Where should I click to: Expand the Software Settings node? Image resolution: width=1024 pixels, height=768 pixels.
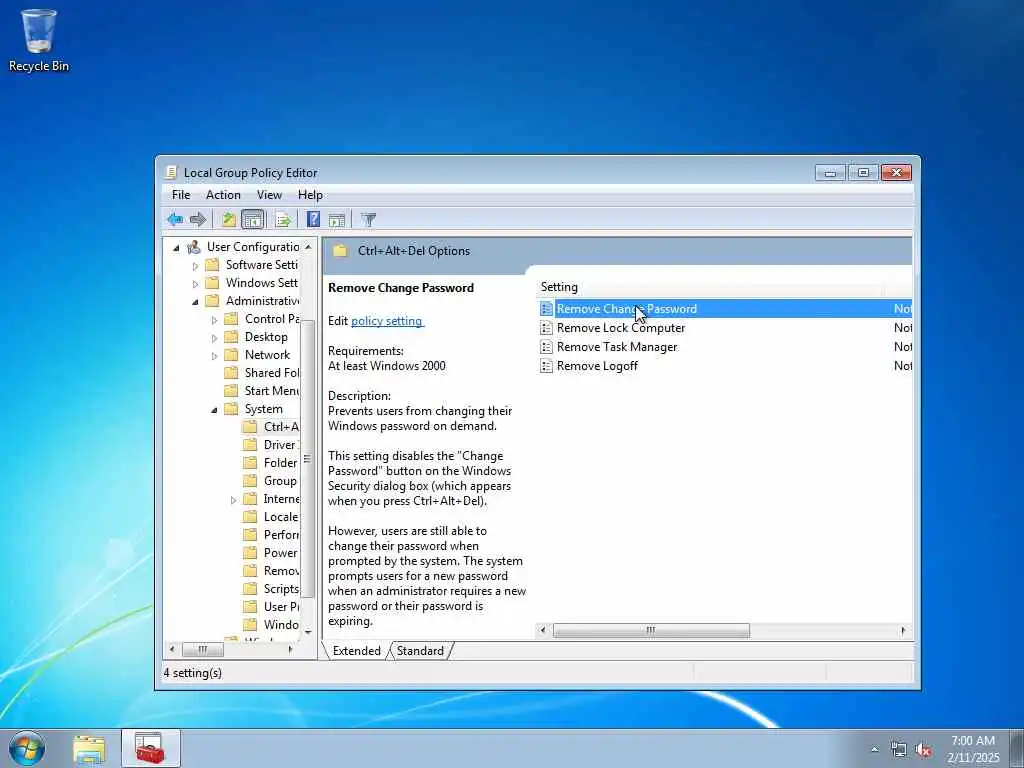tap(195, 266)
